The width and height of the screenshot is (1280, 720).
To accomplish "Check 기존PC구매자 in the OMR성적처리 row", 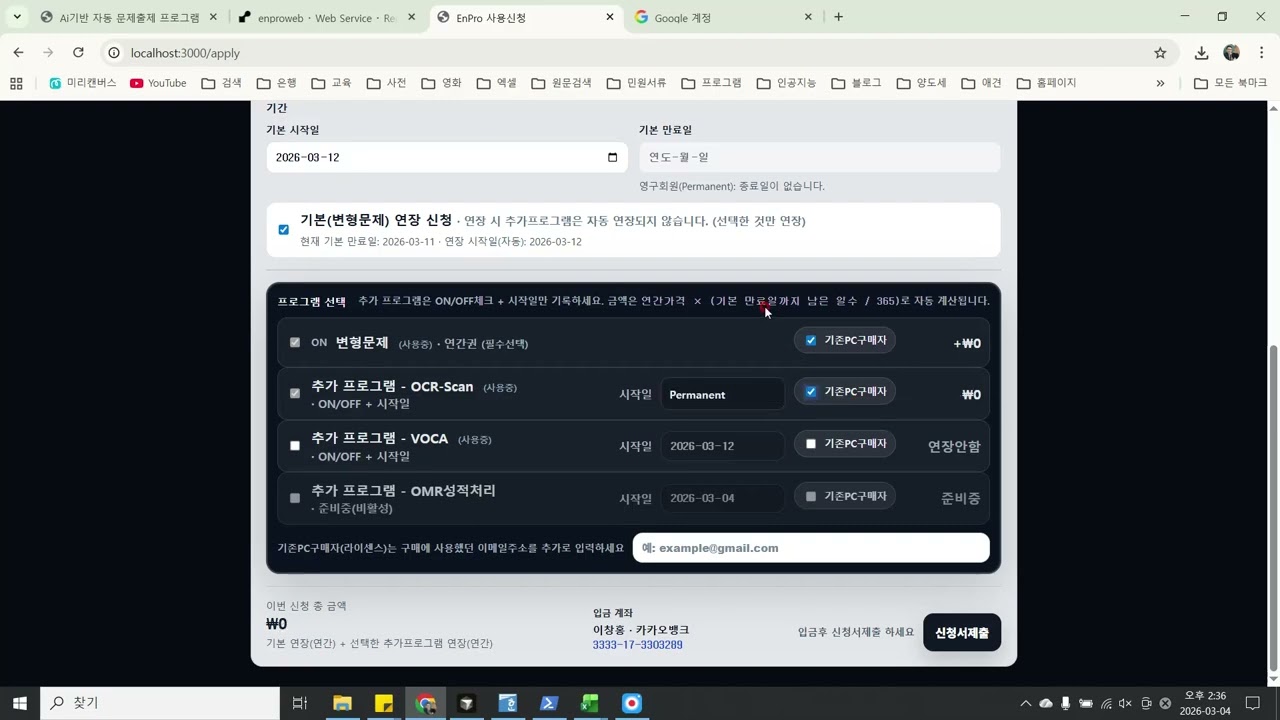I will coord(811,496).
